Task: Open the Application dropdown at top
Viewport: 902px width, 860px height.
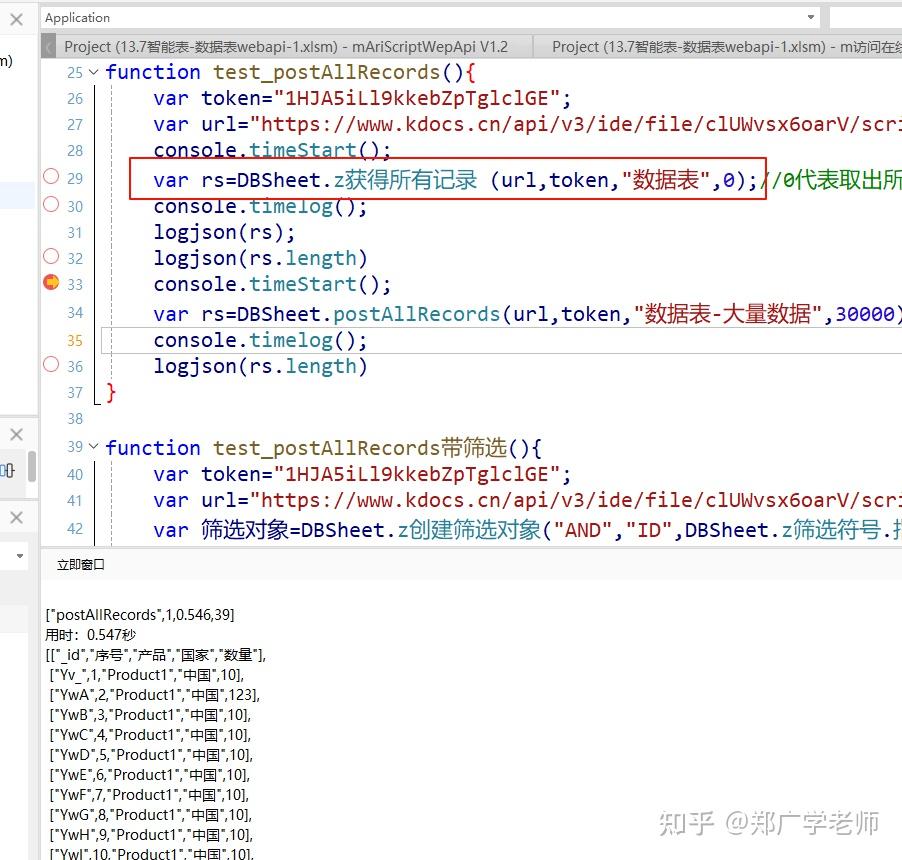Action: (x=810, y=17)
